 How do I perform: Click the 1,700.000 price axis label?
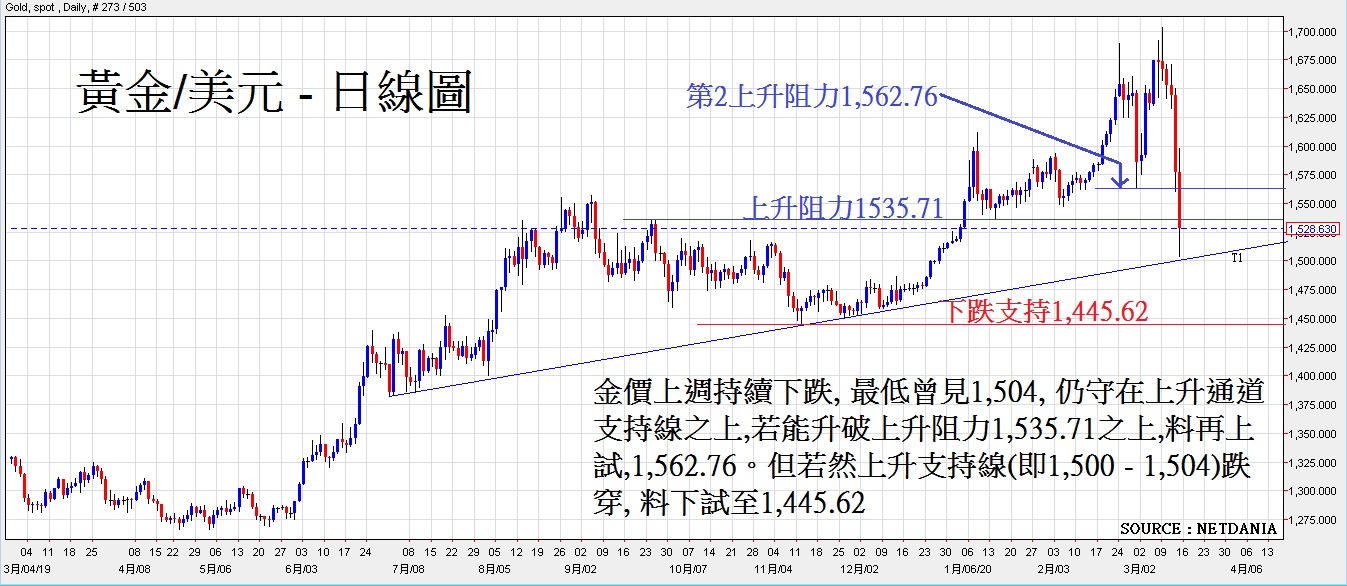click(1313, 32)
